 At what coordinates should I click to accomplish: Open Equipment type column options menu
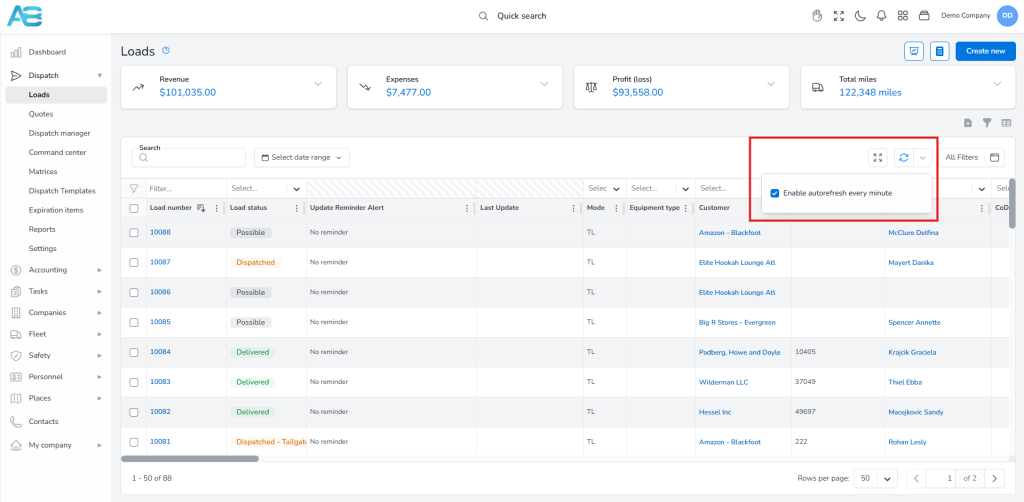pyautogui.click(x=686, y=208)
